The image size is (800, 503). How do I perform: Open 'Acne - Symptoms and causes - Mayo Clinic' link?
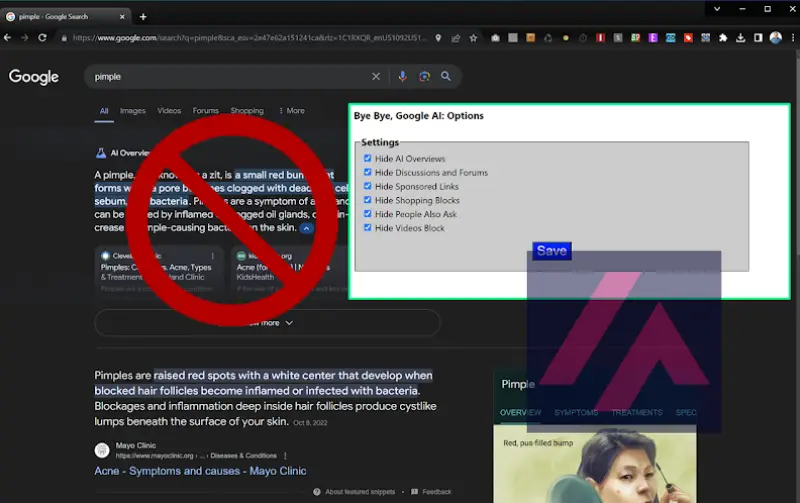click(200, 471)
